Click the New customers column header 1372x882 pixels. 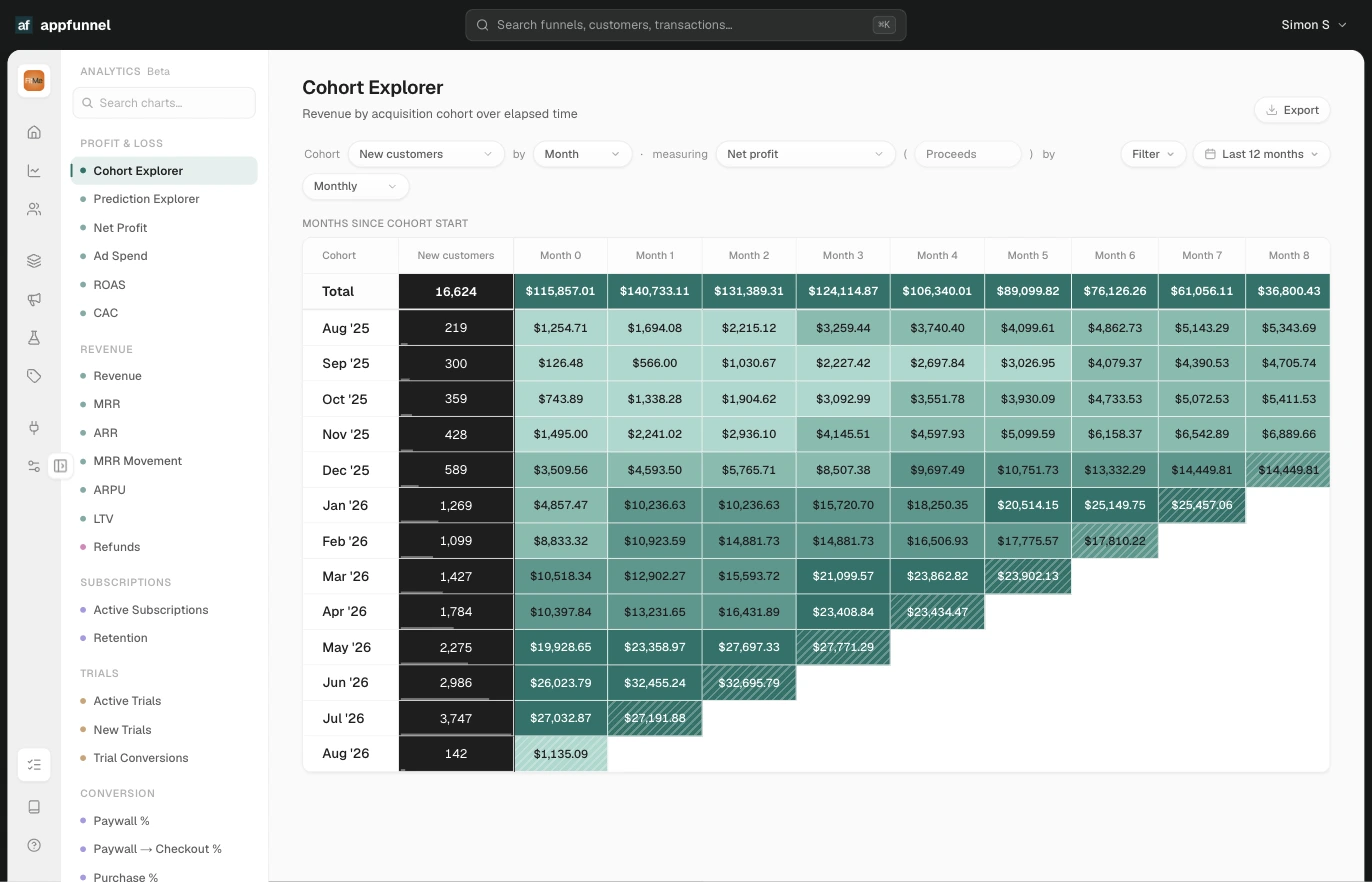point(456,256)
